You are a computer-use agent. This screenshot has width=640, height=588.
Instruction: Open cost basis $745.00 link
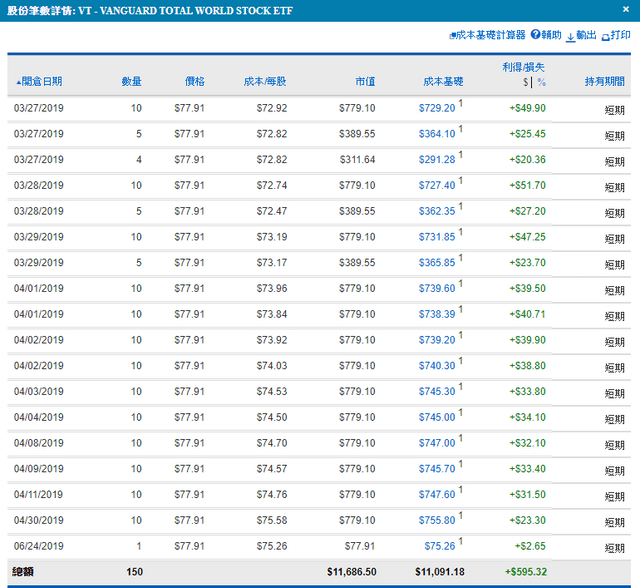437,417
